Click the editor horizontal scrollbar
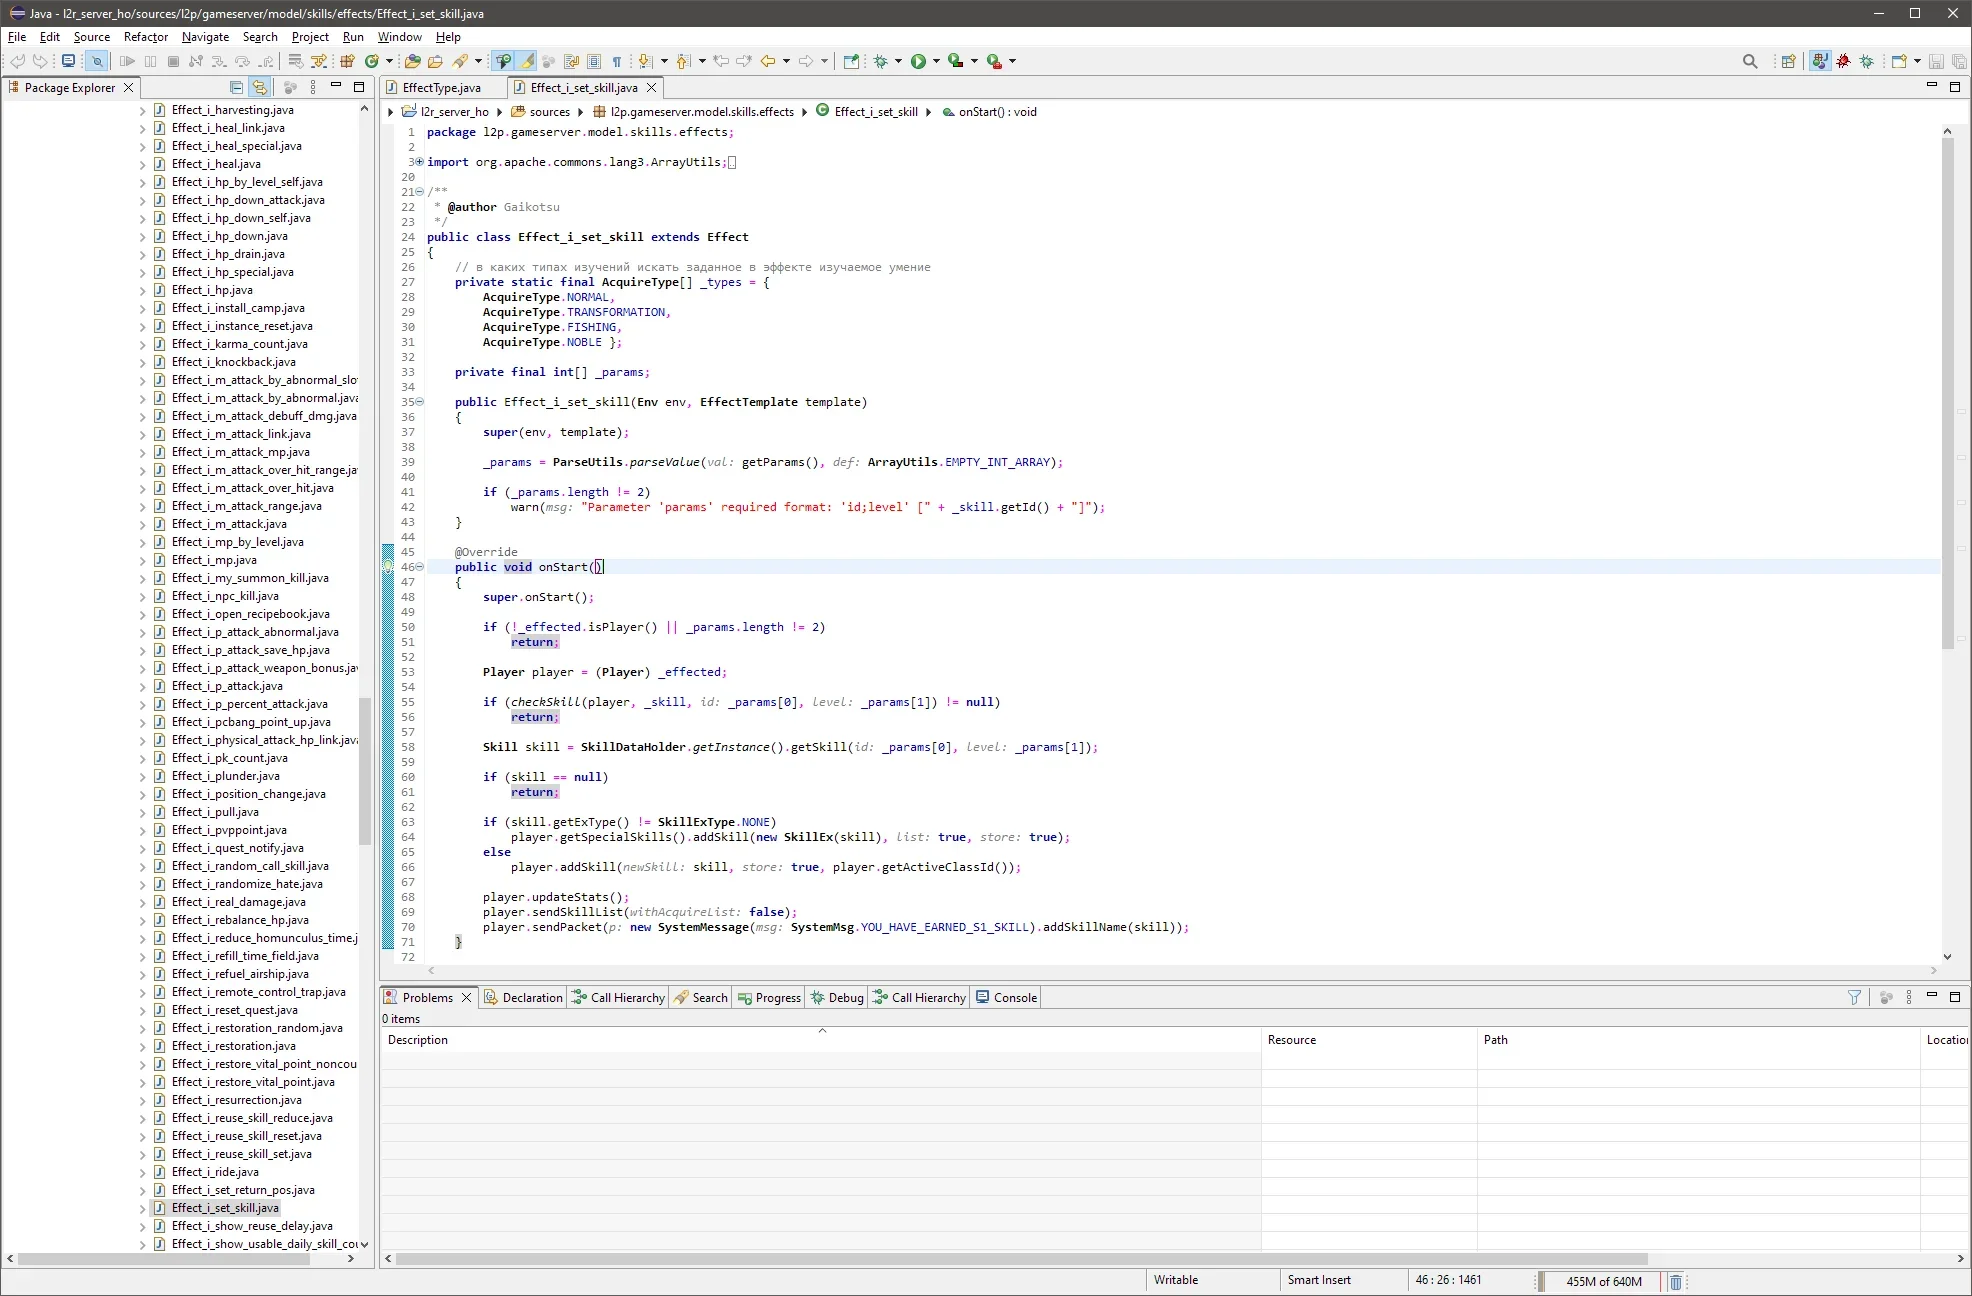 coord(1184,970)
